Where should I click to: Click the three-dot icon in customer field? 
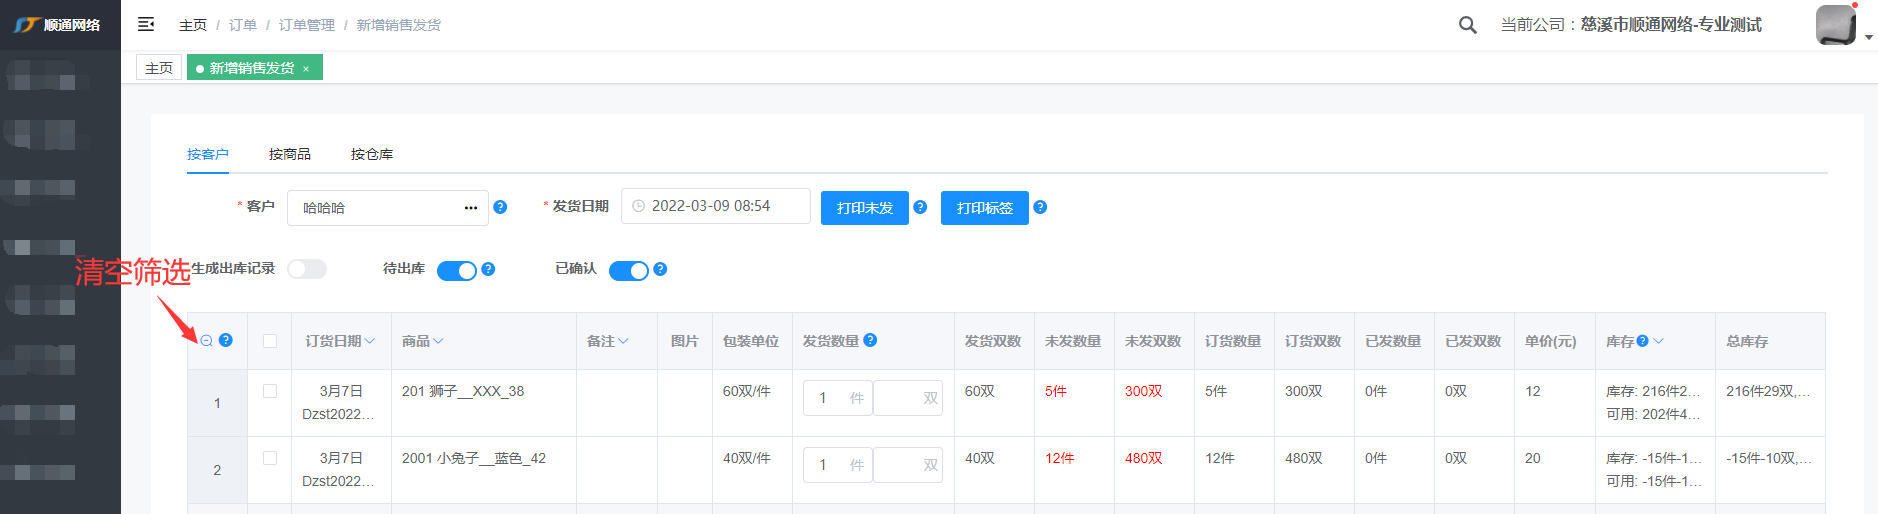coord(471,208)
